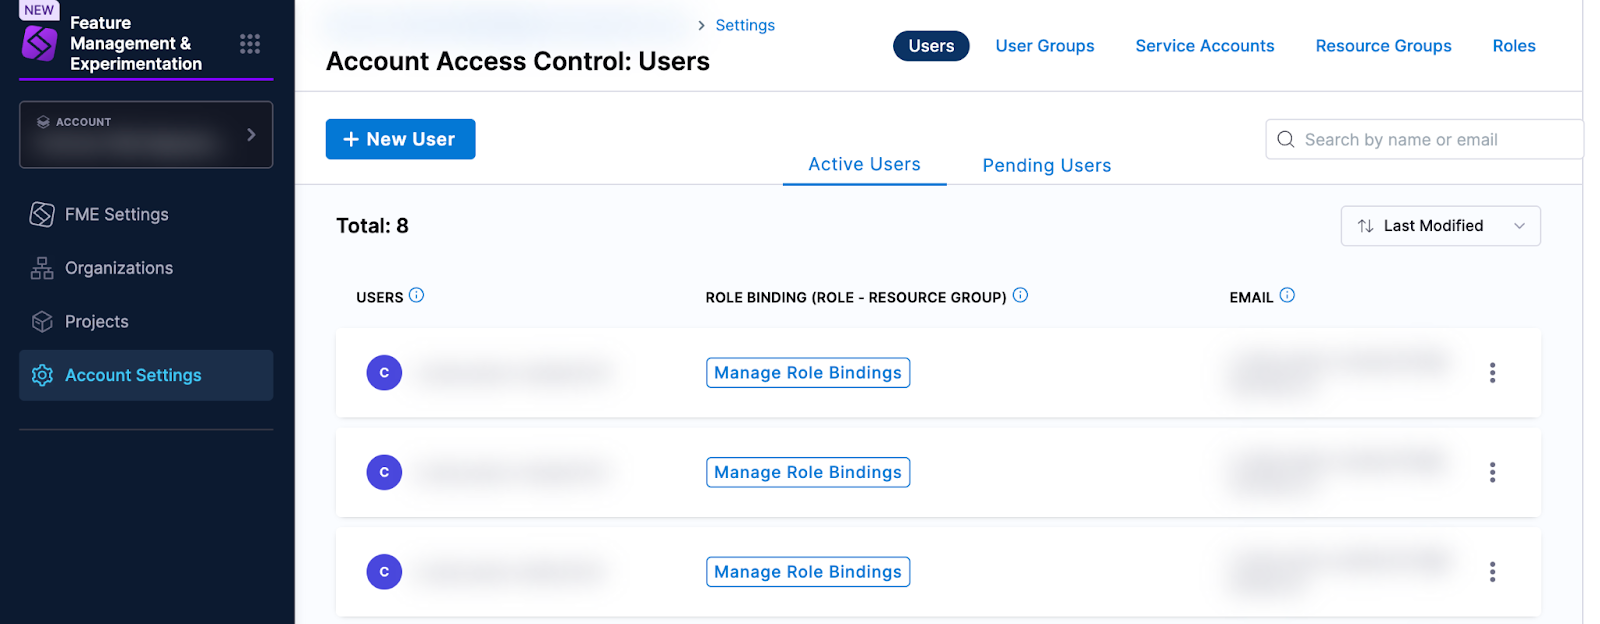
Task: Switch to the Pending Users tab
Action: coord(1046,165)
